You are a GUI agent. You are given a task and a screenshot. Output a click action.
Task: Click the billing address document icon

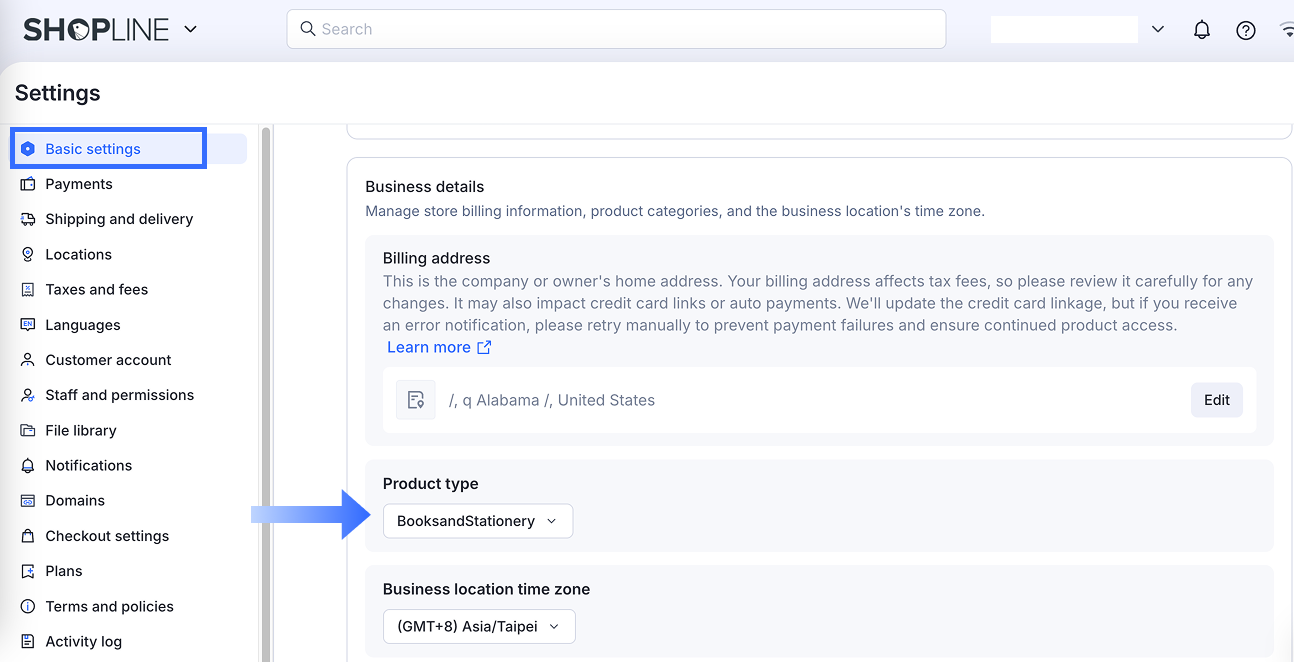(416, 400)
